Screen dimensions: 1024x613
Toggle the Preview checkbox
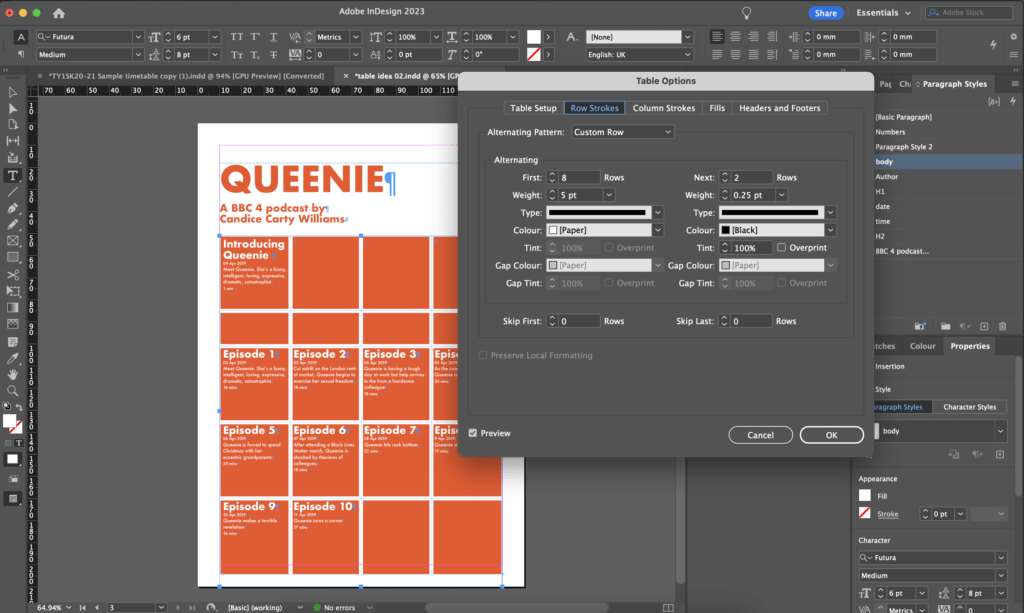[473, 433]
